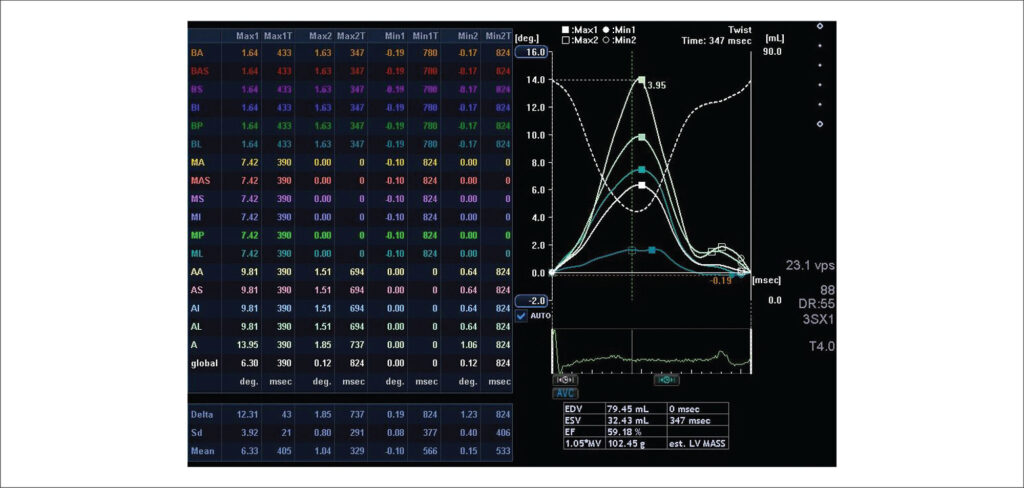Select the filled square marker near 10.0 deg
Viewport: 1024px width, 488px height.
(642, 137)
